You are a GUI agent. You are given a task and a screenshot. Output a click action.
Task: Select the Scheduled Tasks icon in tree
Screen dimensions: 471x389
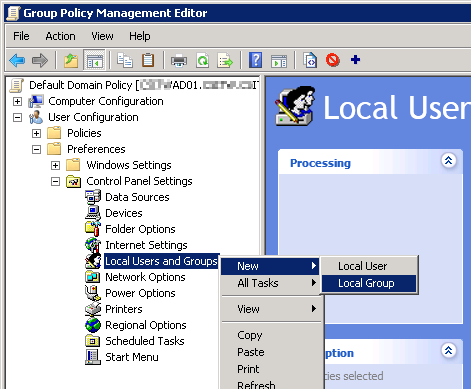[x=93, y=341]
